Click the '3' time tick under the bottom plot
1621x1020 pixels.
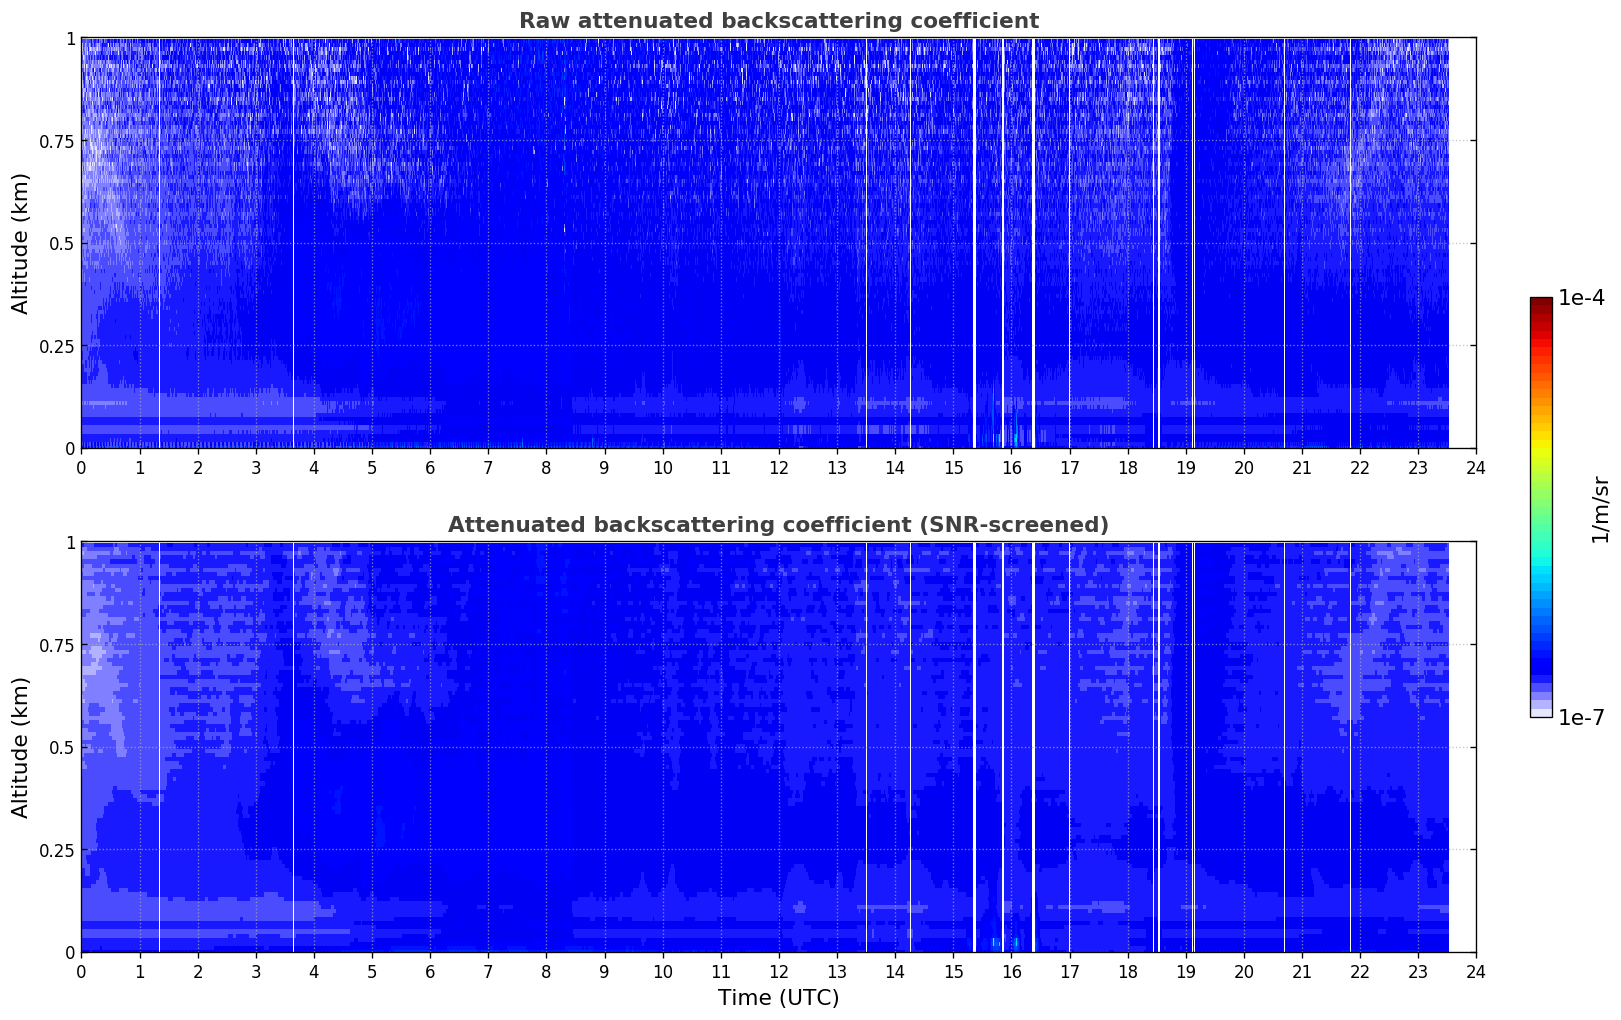[x=256, y=971]
